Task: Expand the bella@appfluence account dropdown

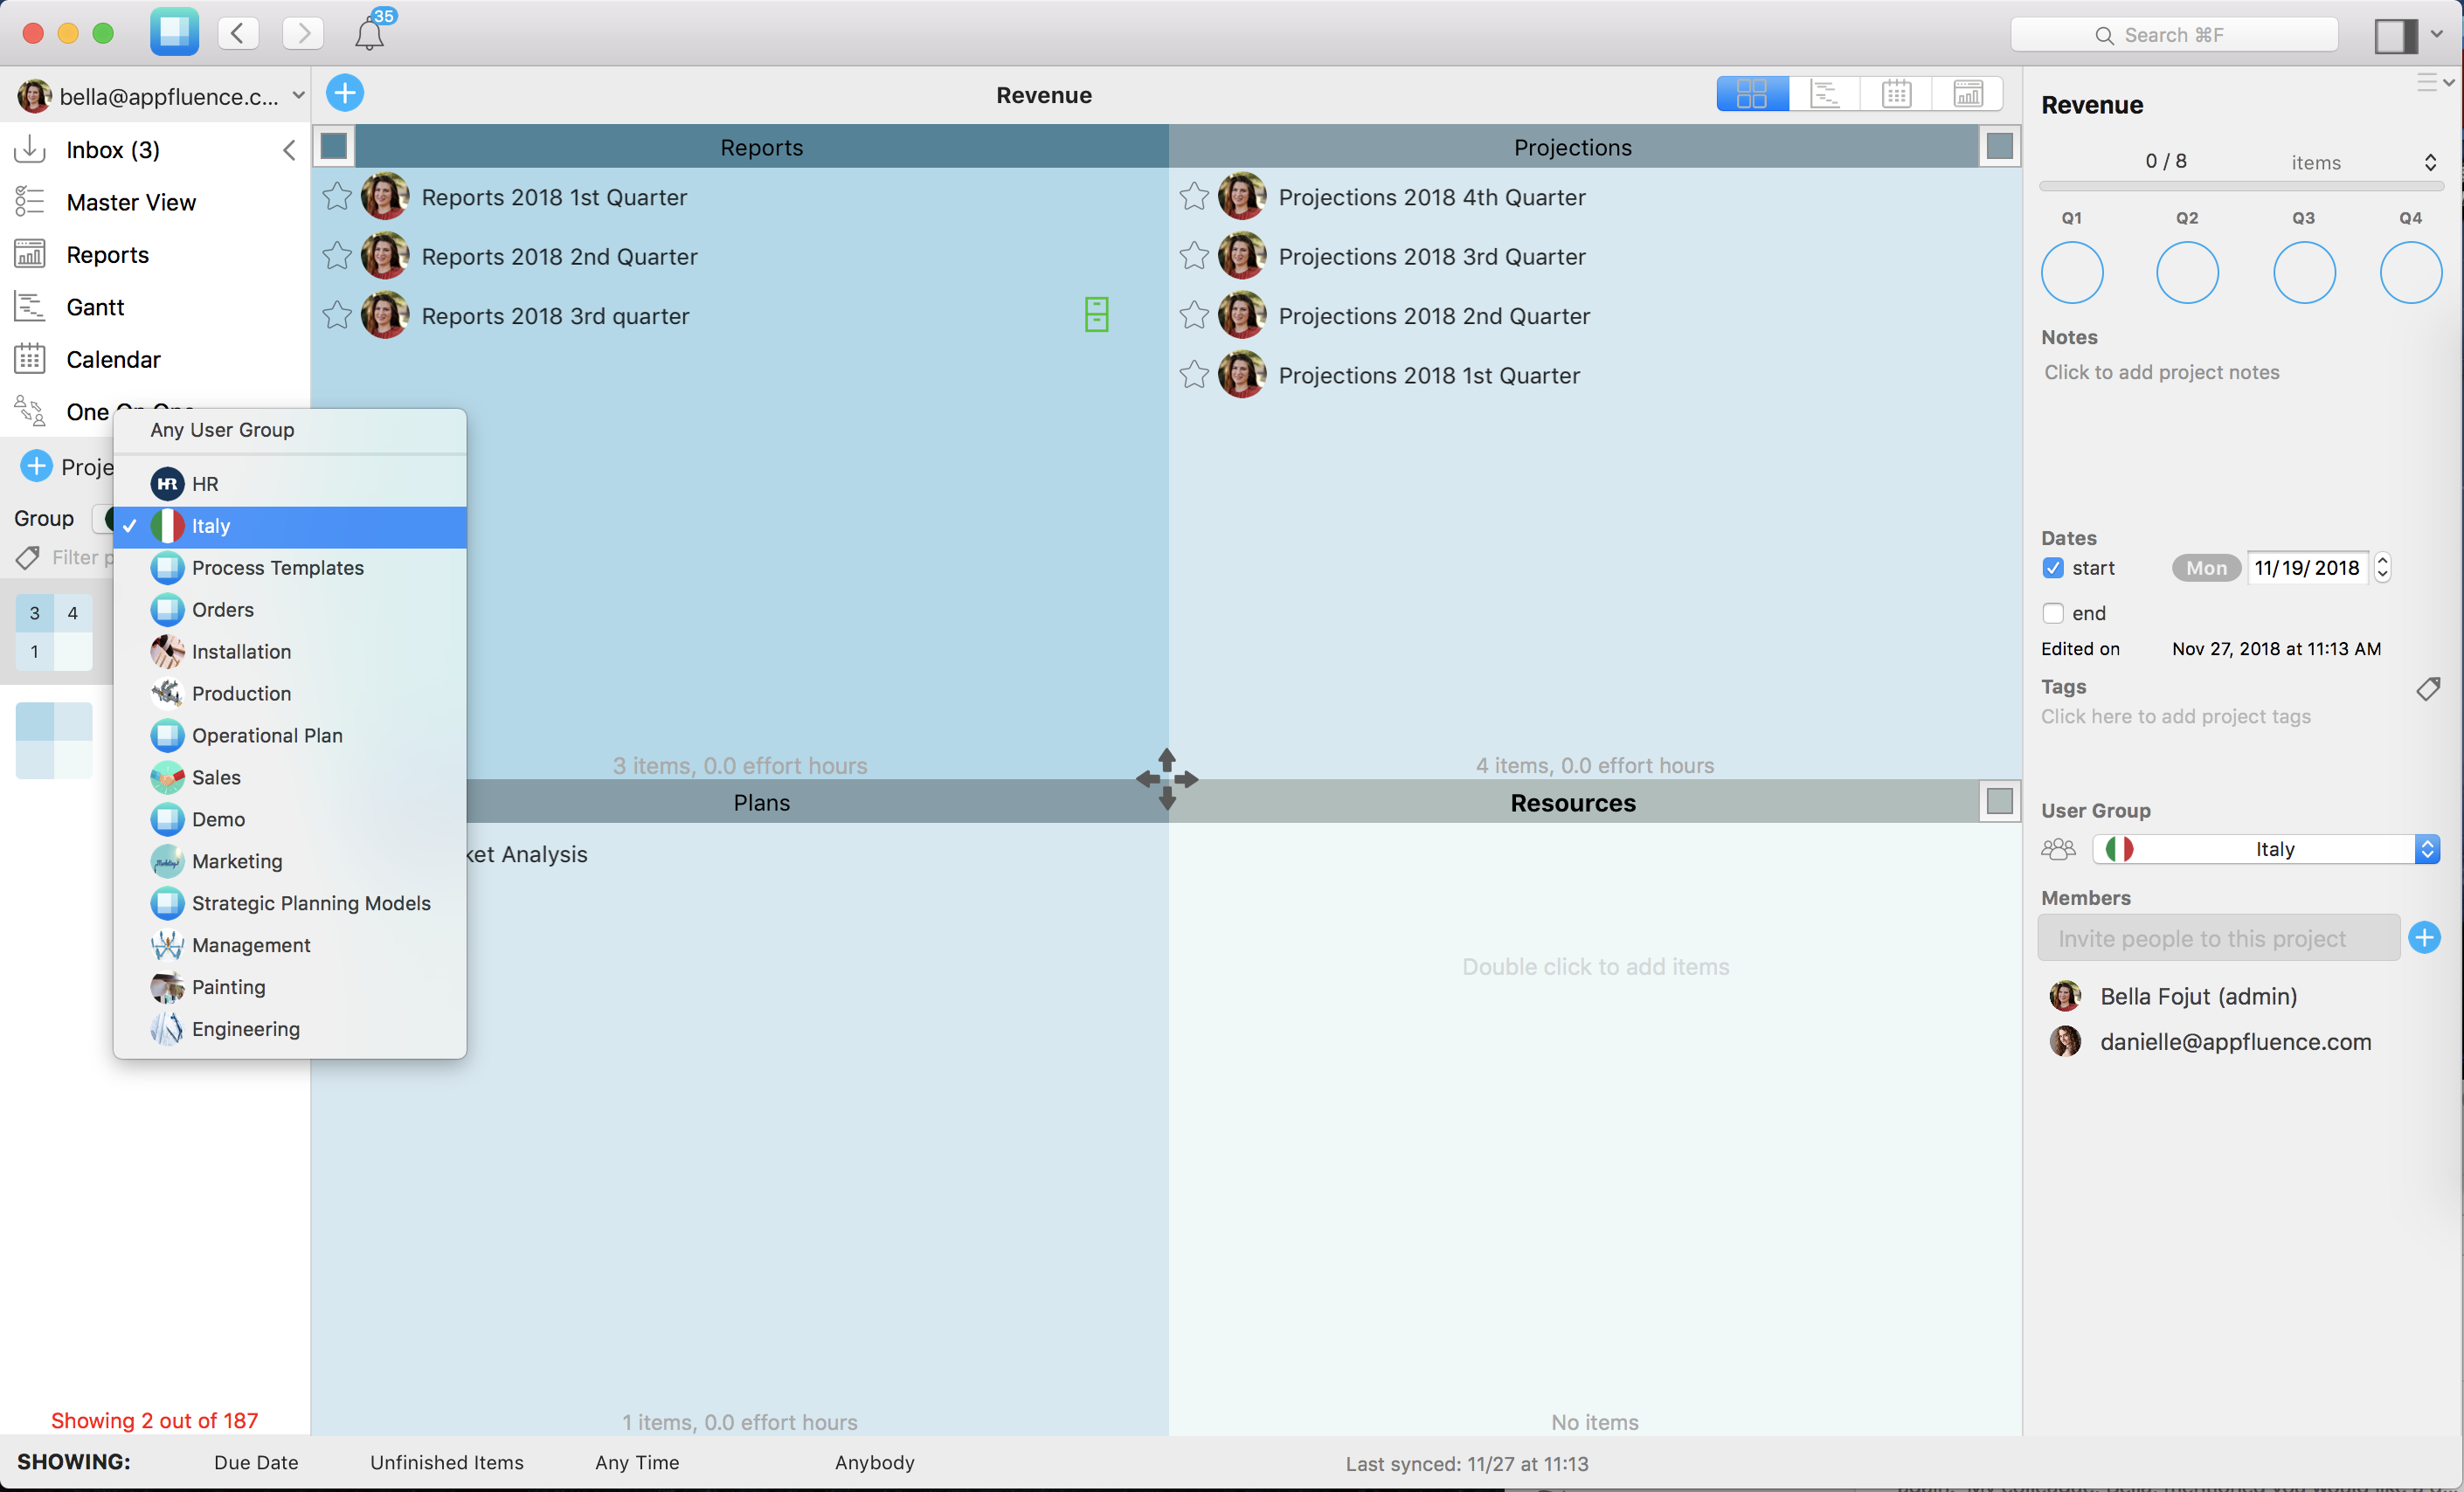Action: [297, 96]
